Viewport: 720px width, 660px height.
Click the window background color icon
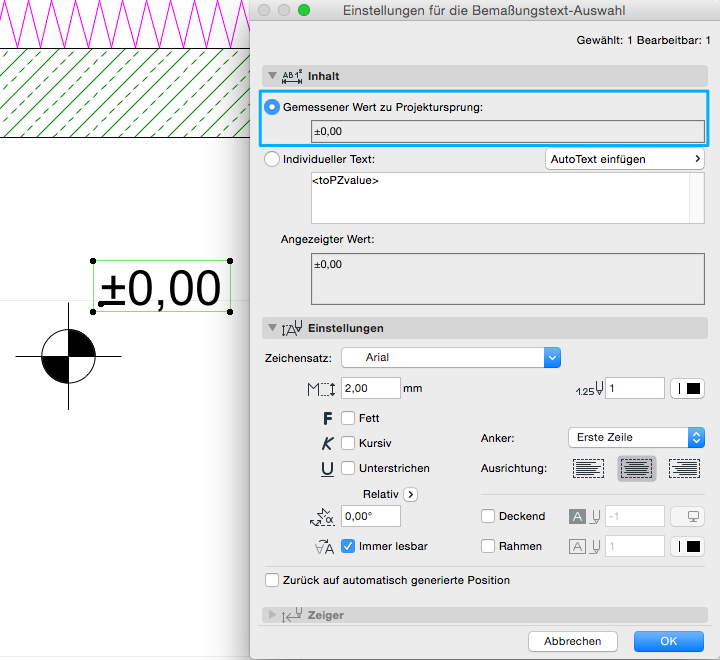coord(687,516)
